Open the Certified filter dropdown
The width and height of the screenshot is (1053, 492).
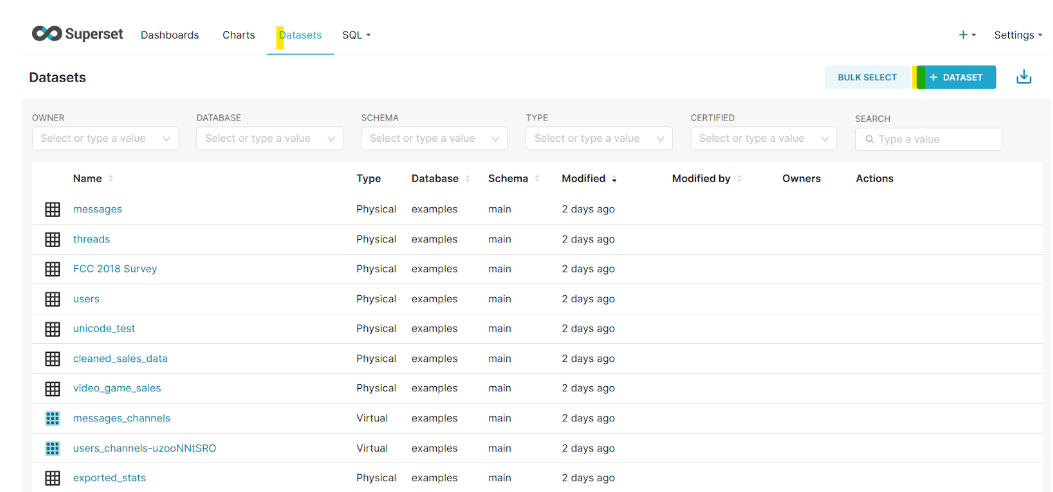763,139
